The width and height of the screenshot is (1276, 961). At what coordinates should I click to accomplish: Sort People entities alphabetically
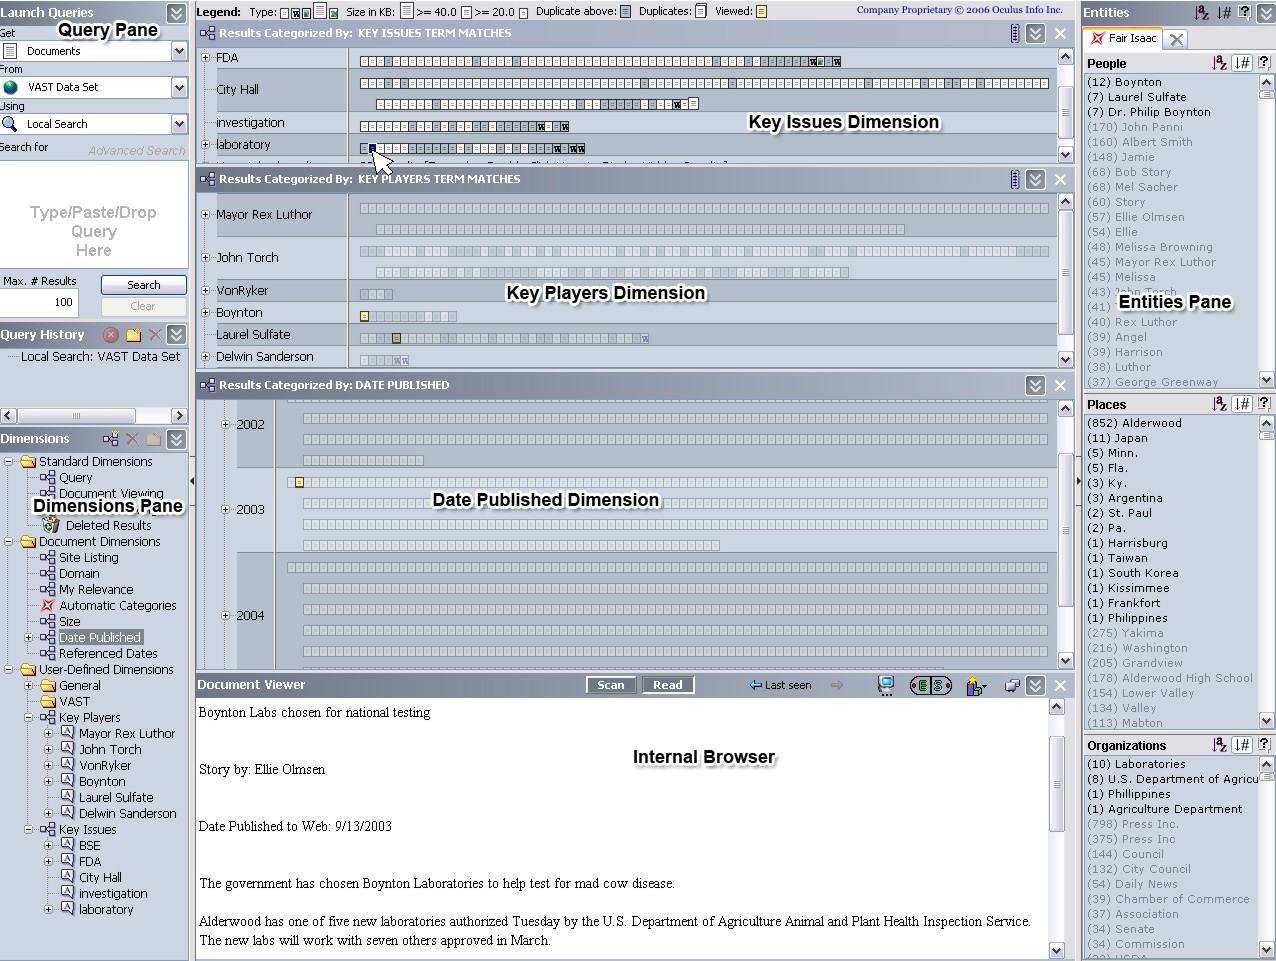coord(1219,63)
